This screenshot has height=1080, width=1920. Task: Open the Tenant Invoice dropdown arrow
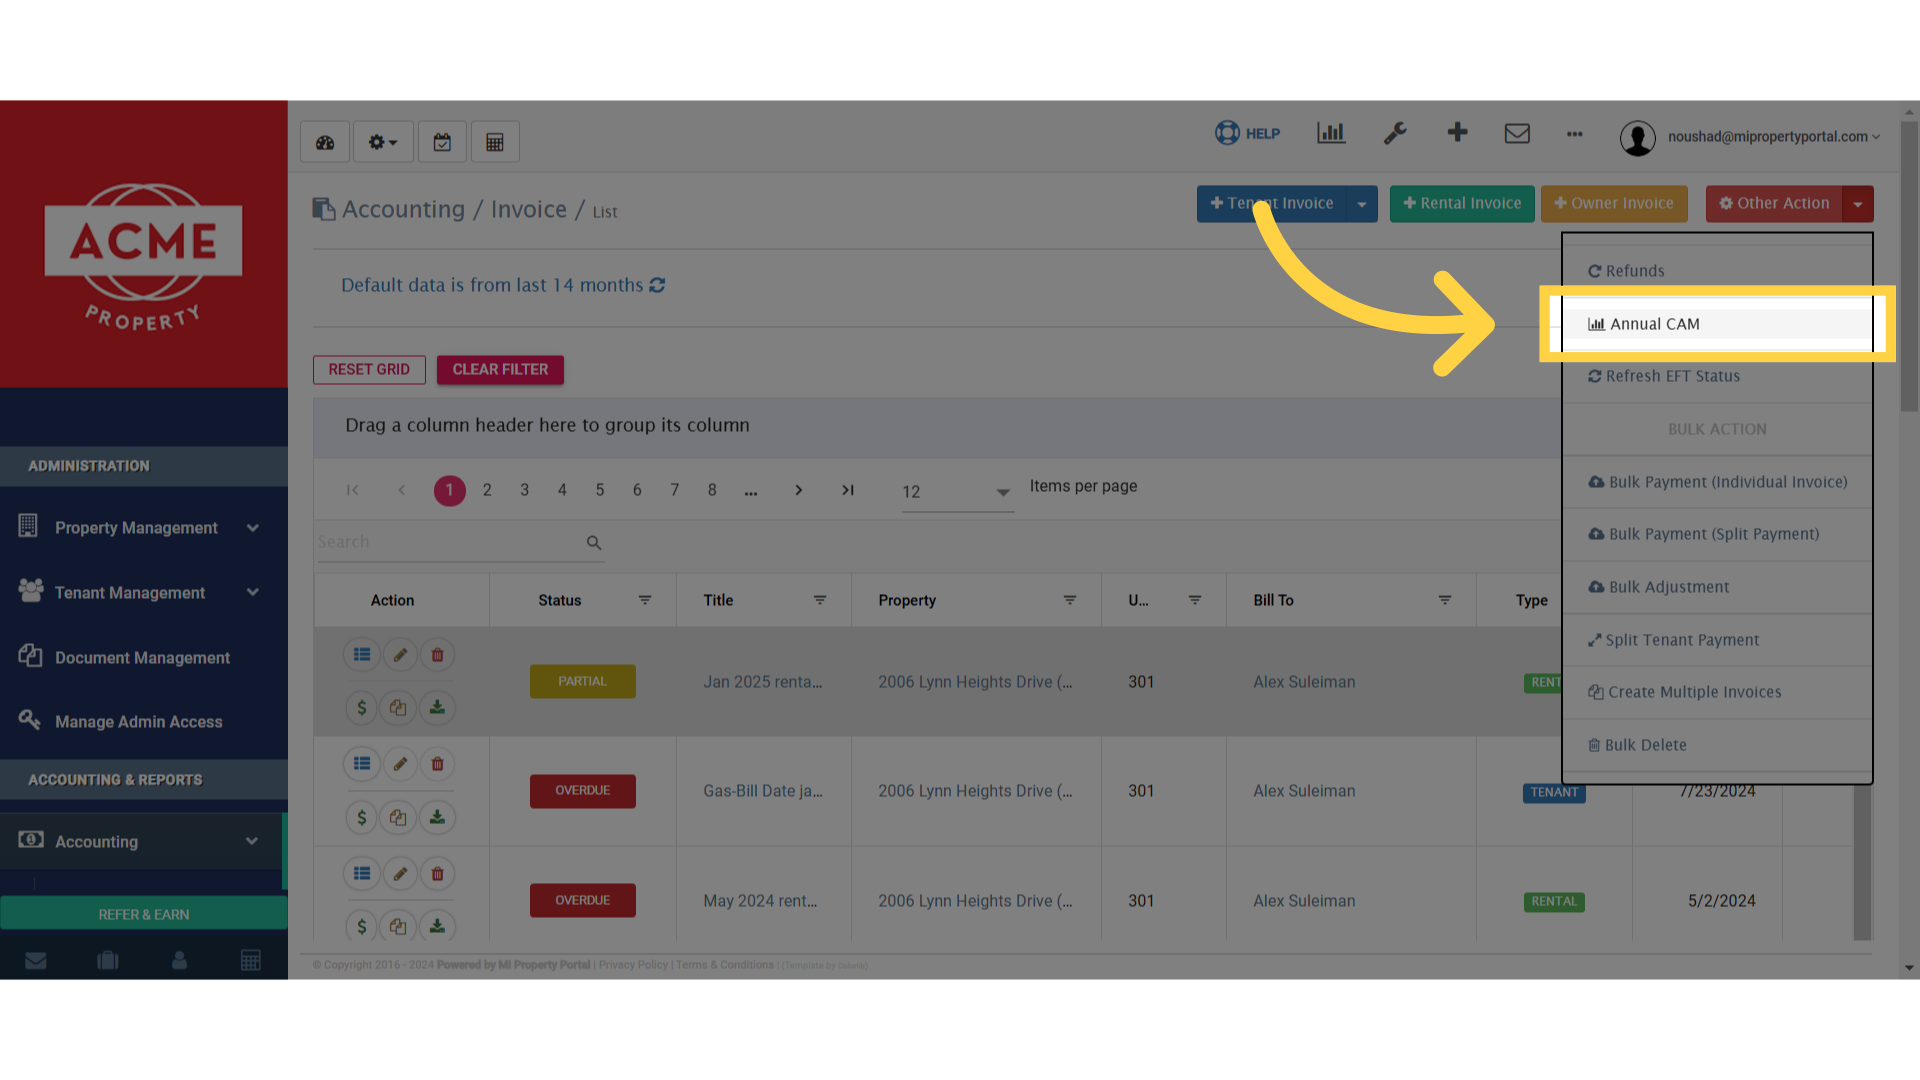pyautogui.click(x=1362, y=204)
